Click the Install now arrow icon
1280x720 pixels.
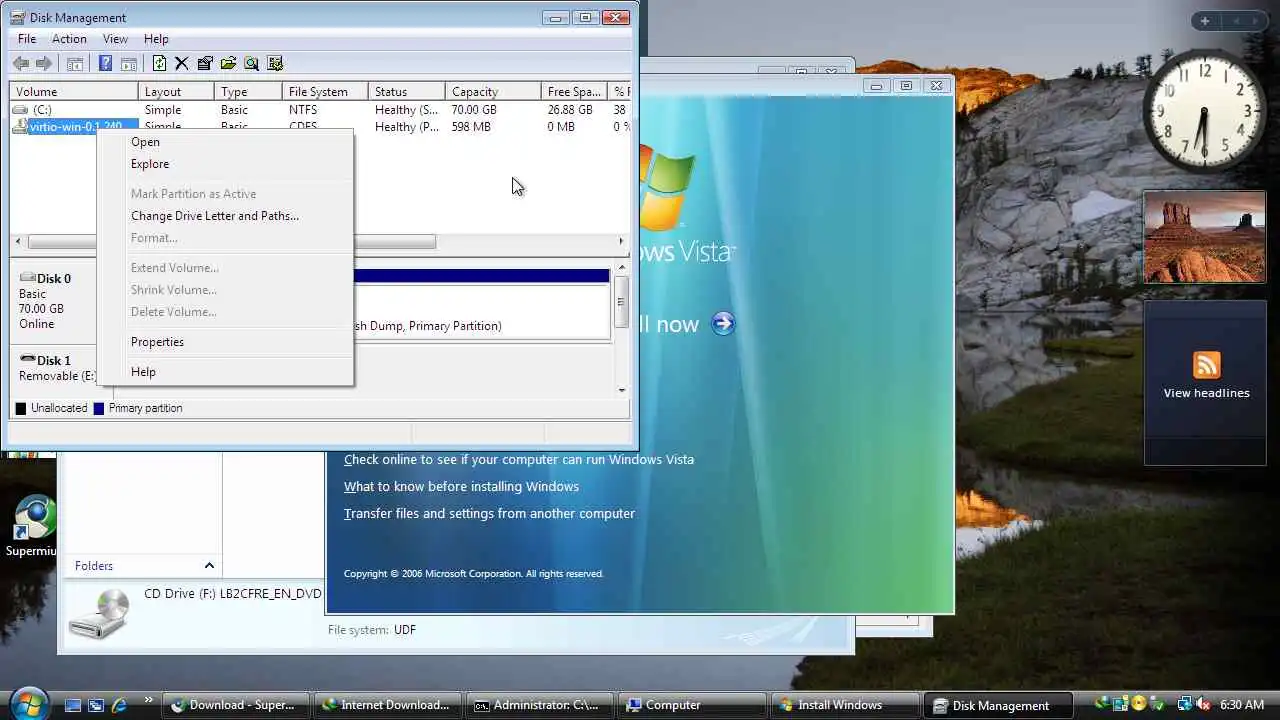pos(723,323)
